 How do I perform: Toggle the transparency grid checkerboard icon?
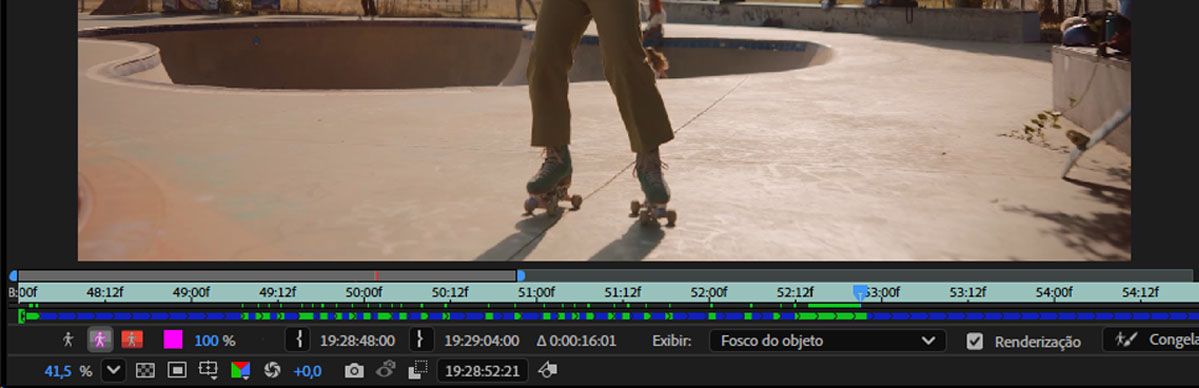click(x=145, y=371)
